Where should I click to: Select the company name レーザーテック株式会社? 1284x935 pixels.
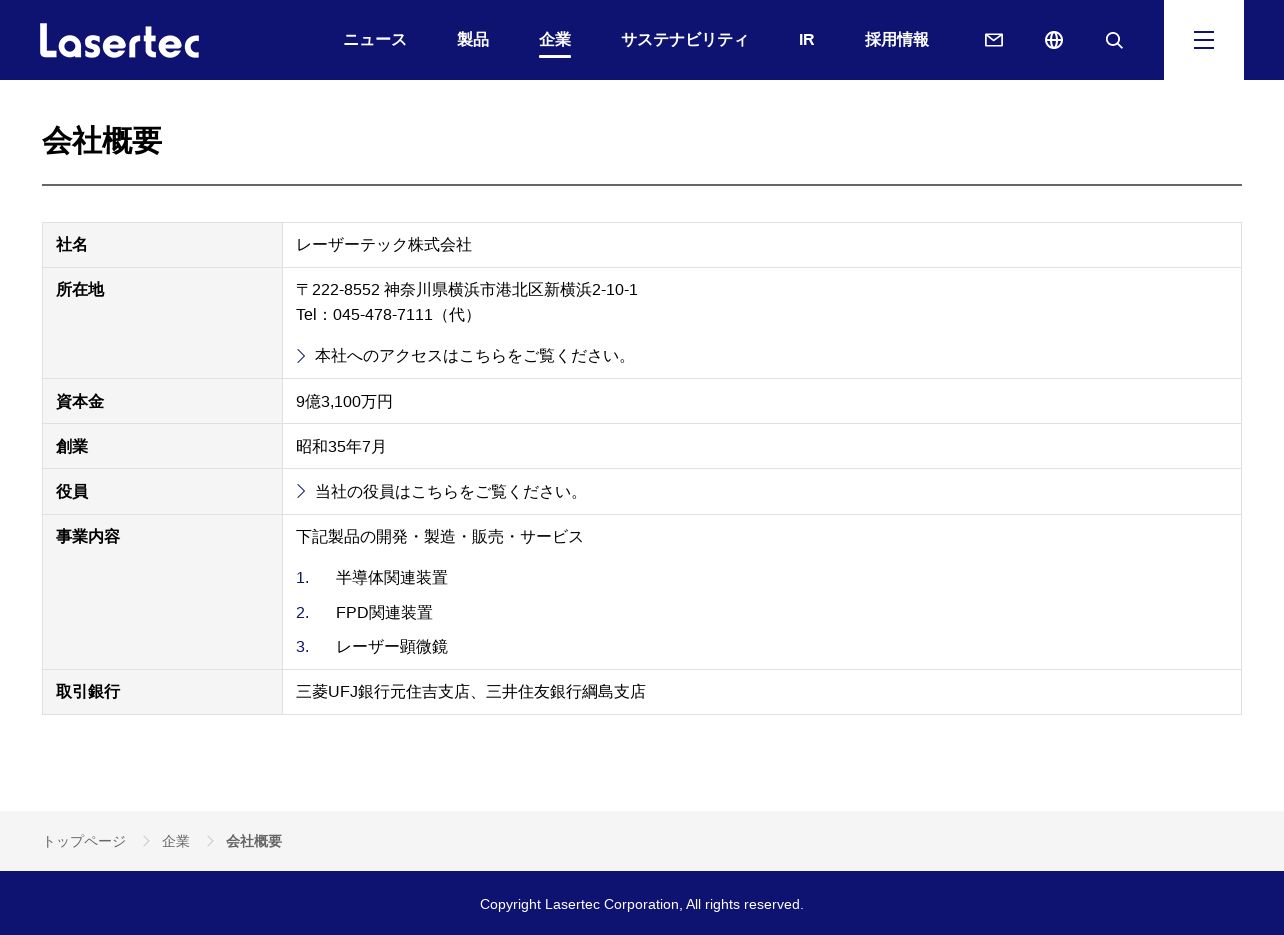coord(384,245)
